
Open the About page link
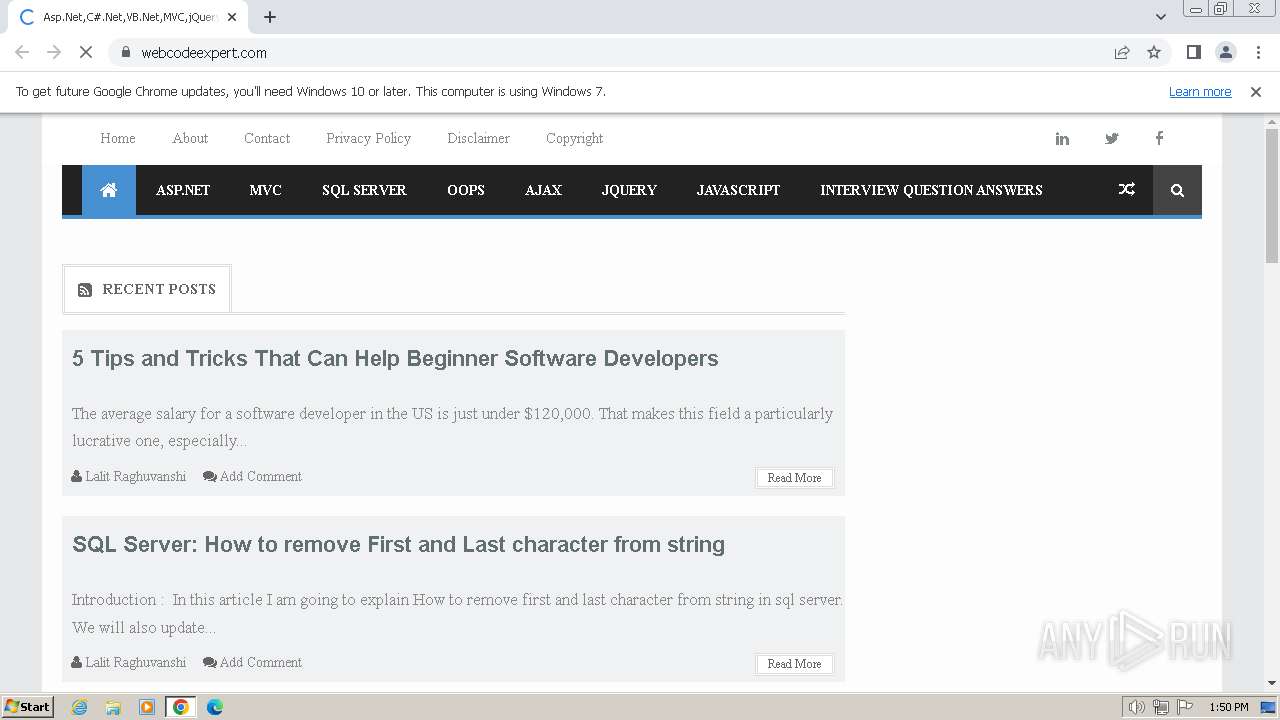click(x=190, y=139)
